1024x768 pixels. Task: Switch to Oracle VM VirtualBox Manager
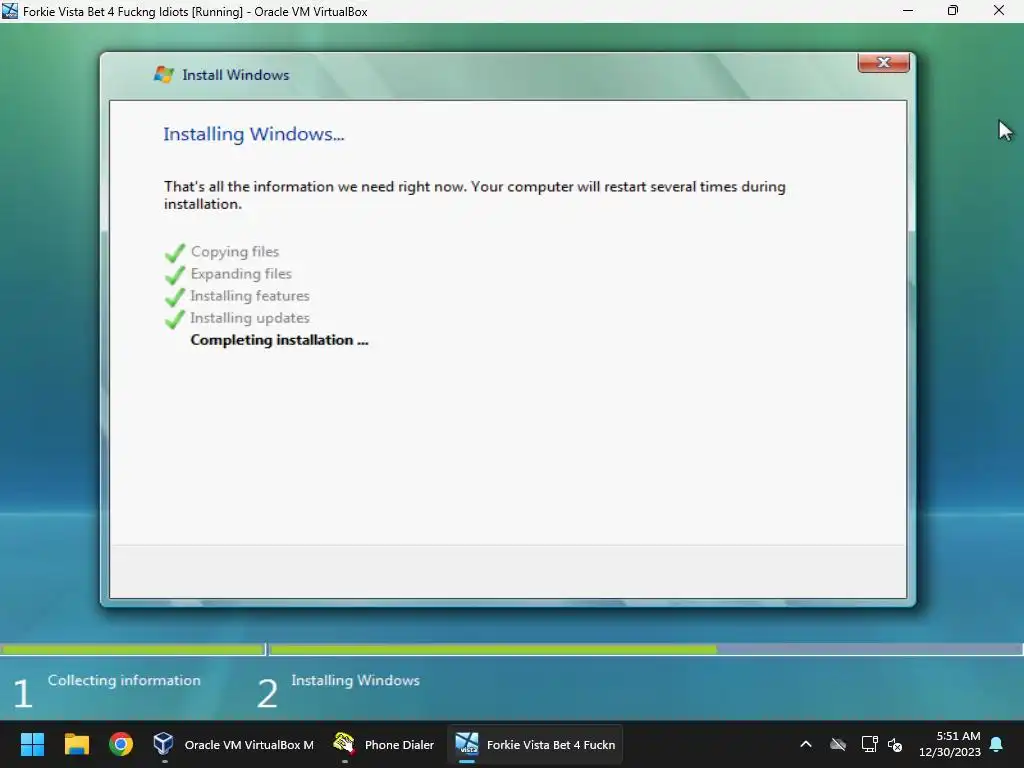coord(233,744)
